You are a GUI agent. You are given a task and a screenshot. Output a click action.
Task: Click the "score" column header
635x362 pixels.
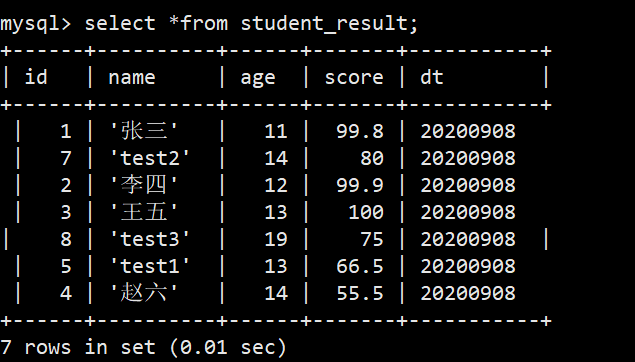pos(354,77)
